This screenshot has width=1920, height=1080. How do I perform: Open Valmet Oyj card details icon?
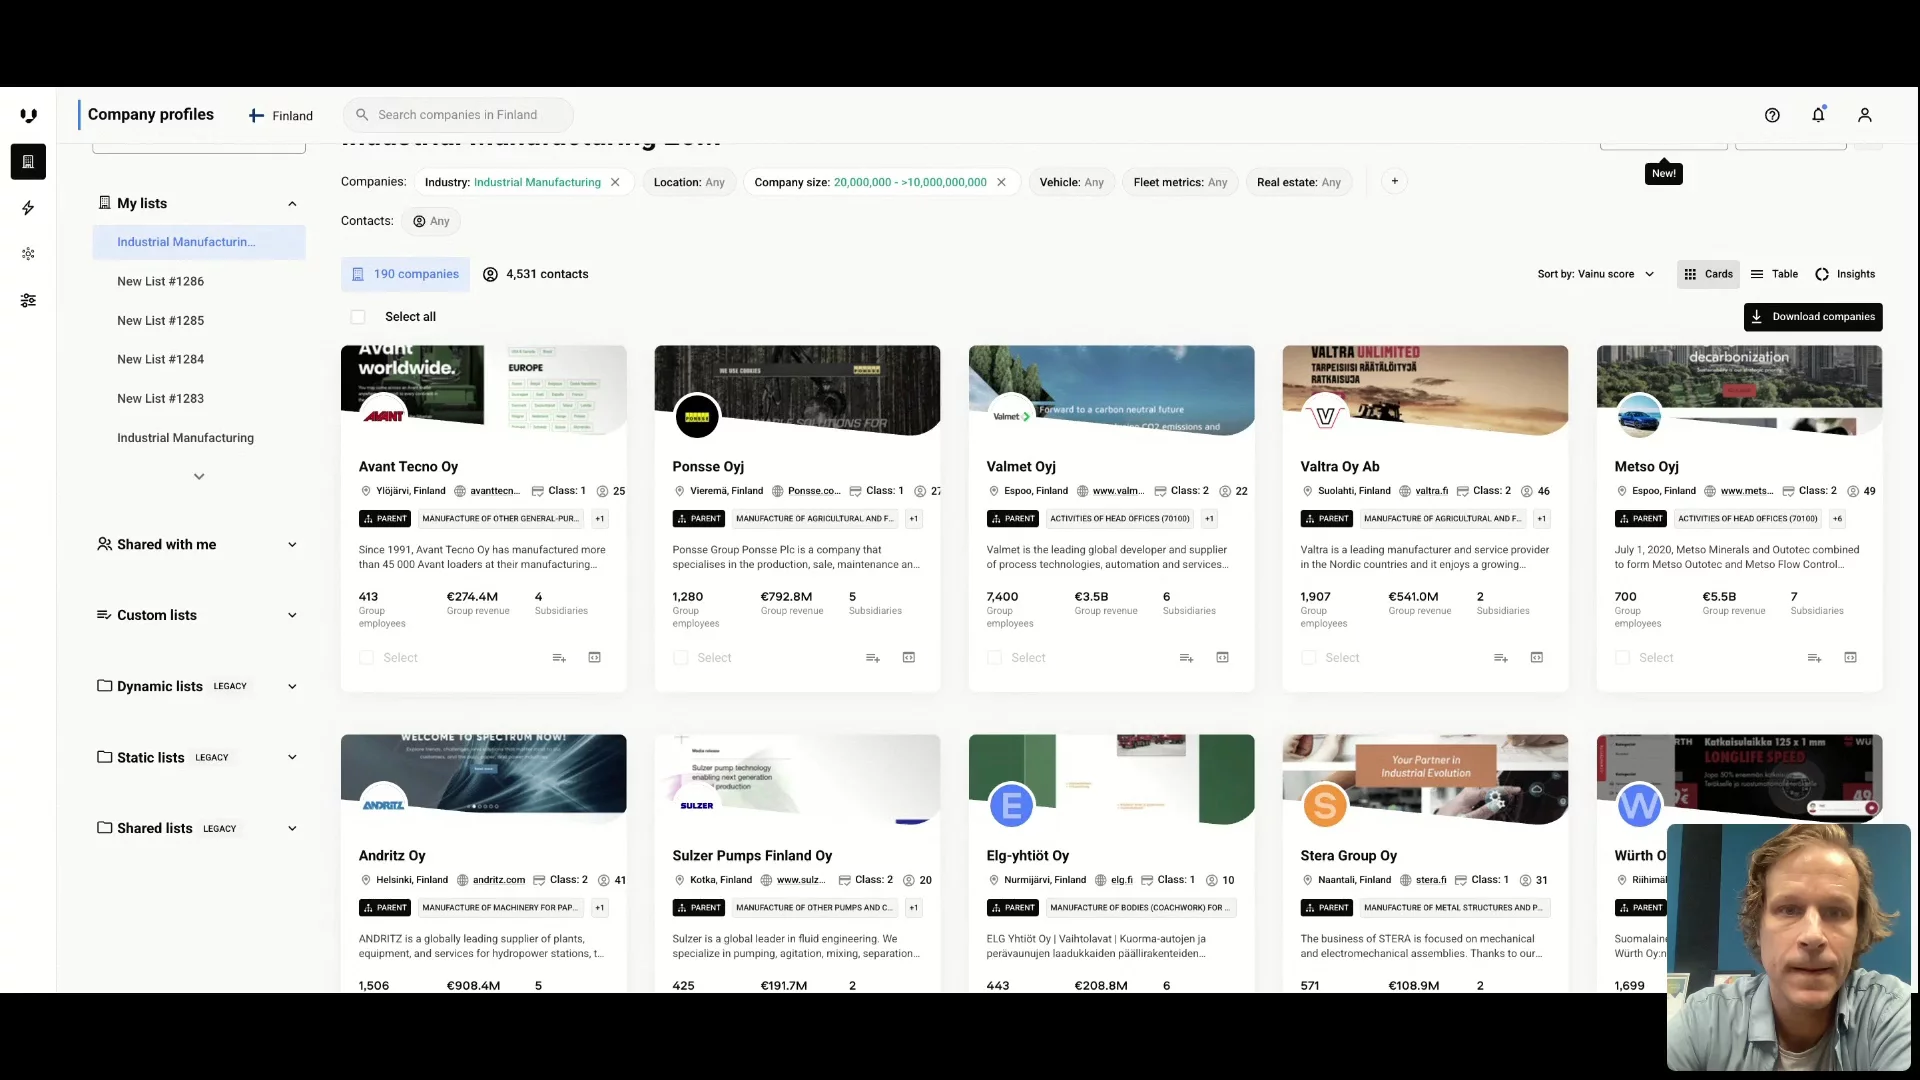pyautogui.click(x=1222, y=658)
